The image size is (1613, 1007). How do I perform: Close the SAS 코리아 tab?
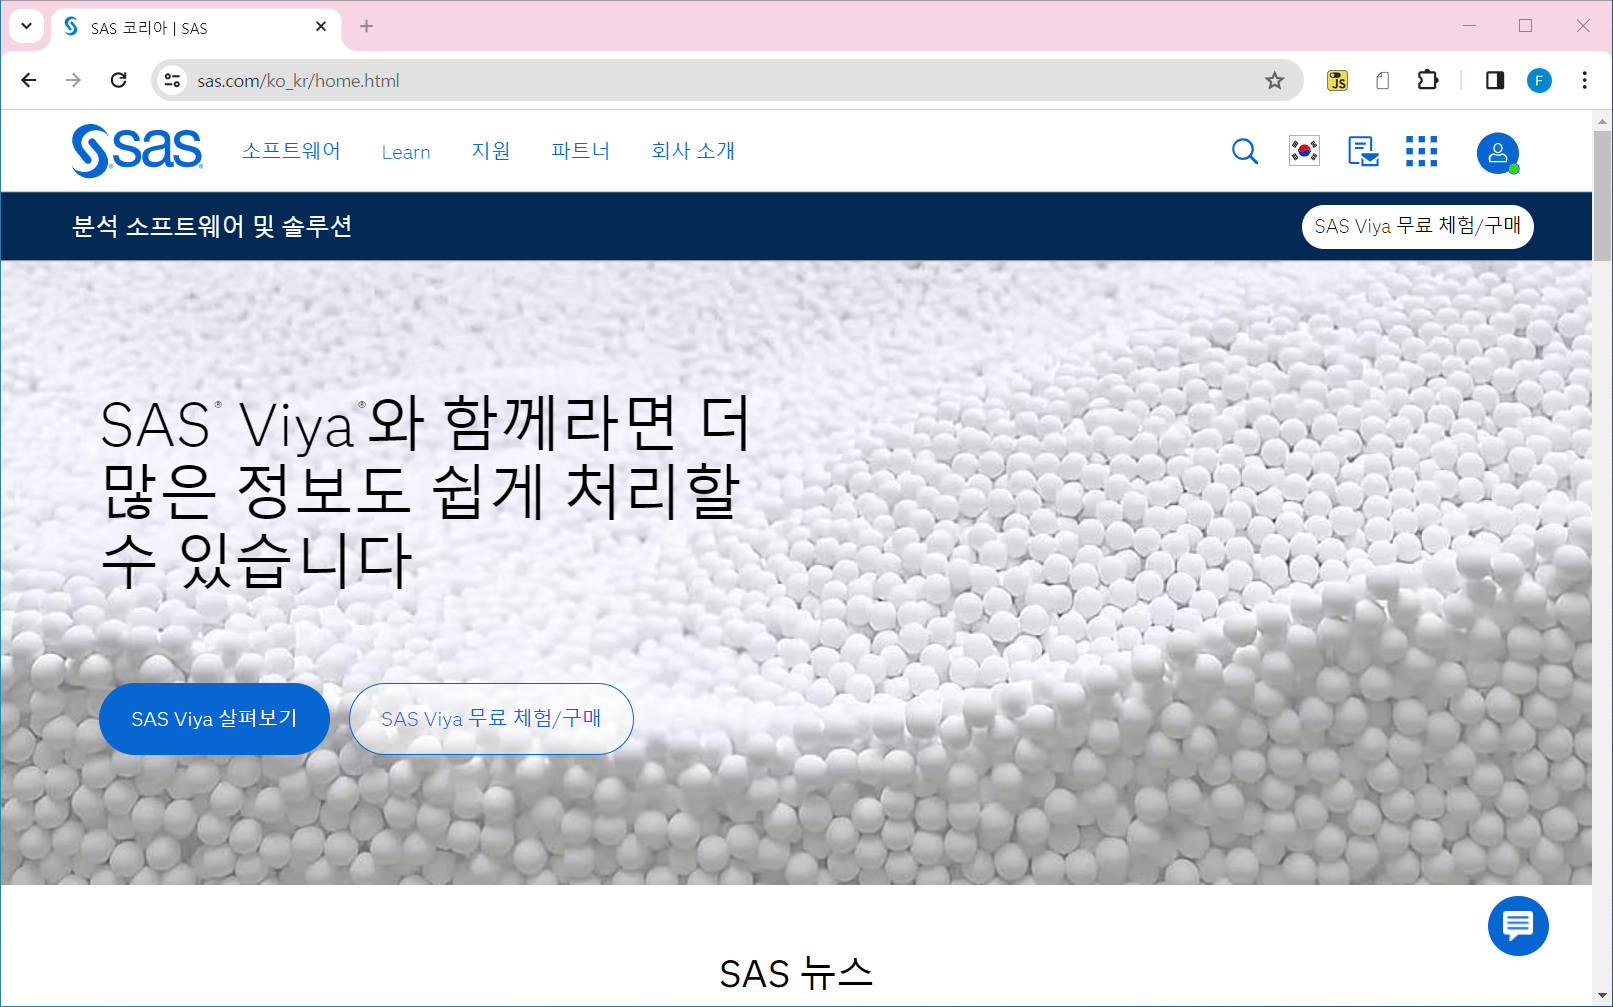[321, 27]
